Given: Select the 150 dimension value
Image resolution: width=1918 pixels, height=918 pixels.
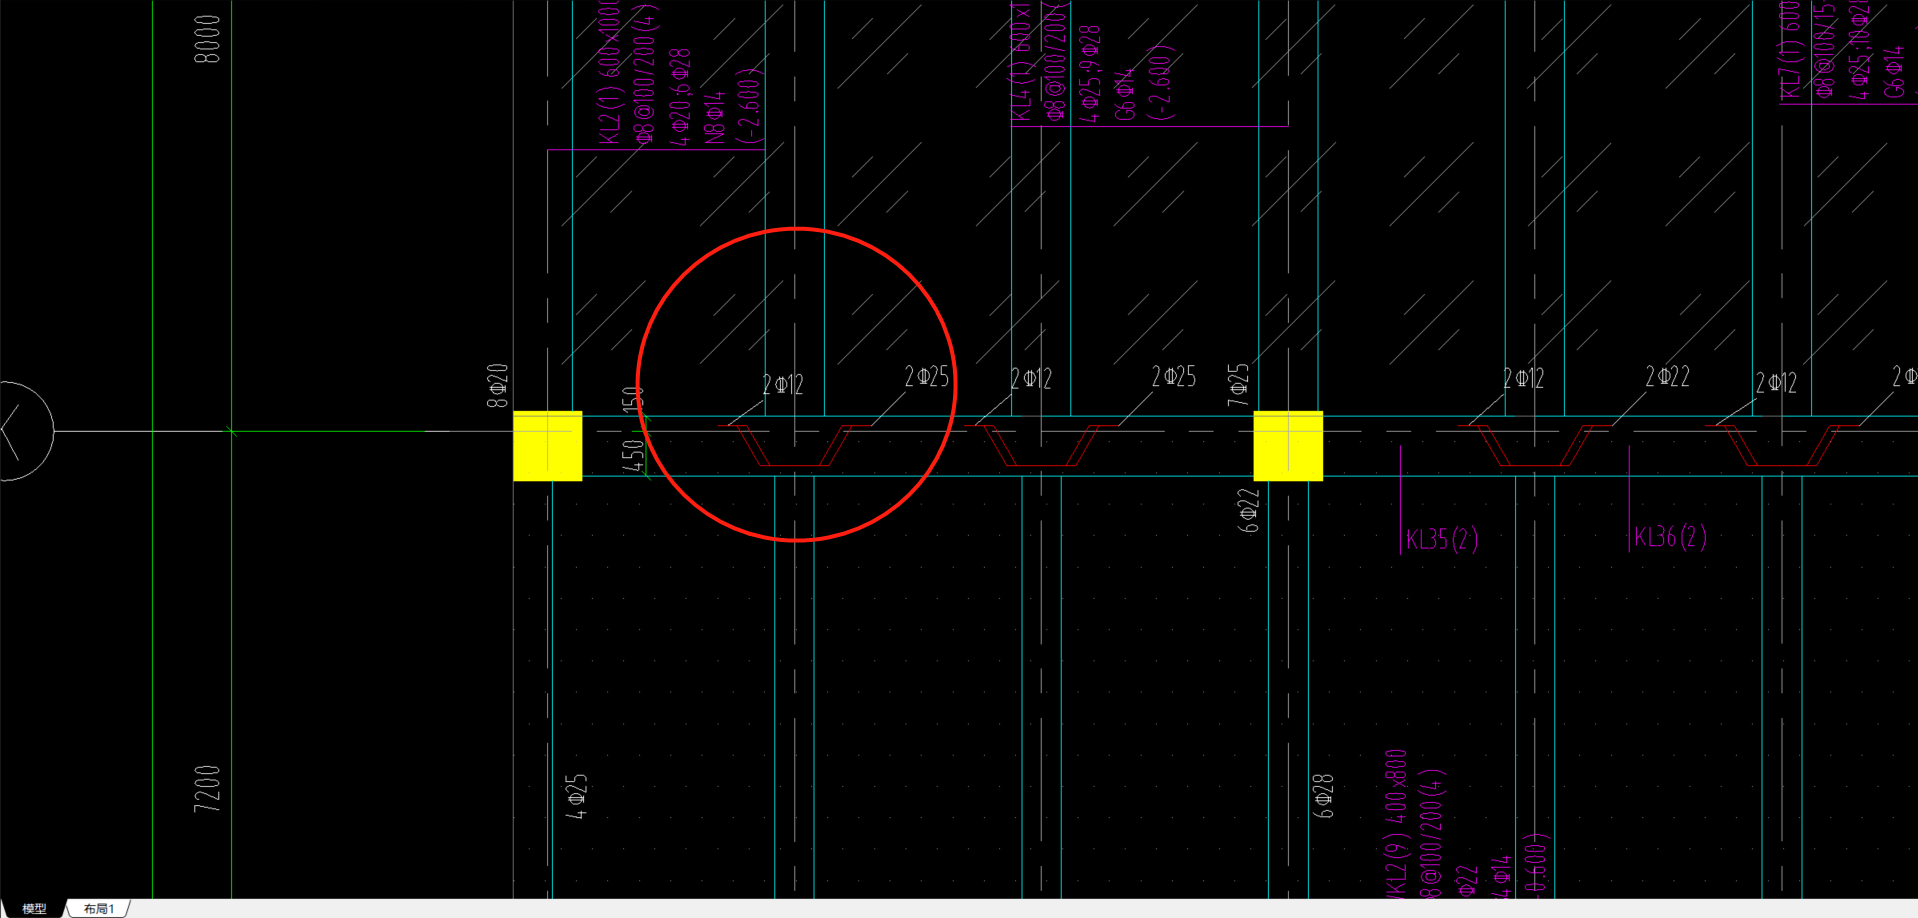Looking at the screenshot, I should (633, 400).
